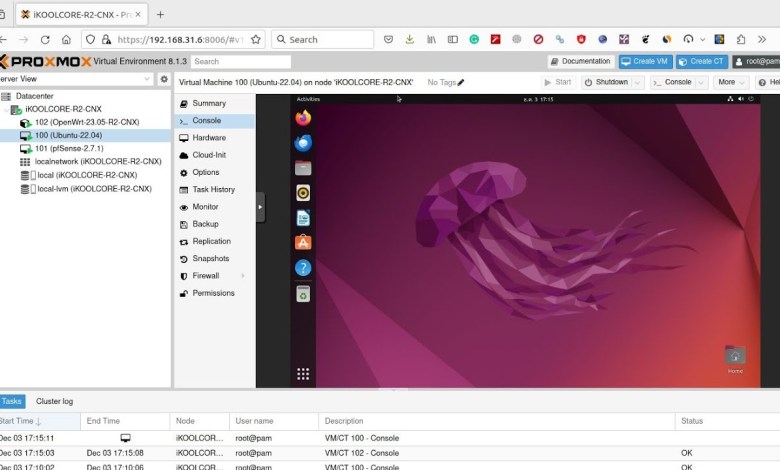Save to Pocket icon in toolbar
Image resolution: width=780 pixels, height=470 pixels.
[389, 39]
